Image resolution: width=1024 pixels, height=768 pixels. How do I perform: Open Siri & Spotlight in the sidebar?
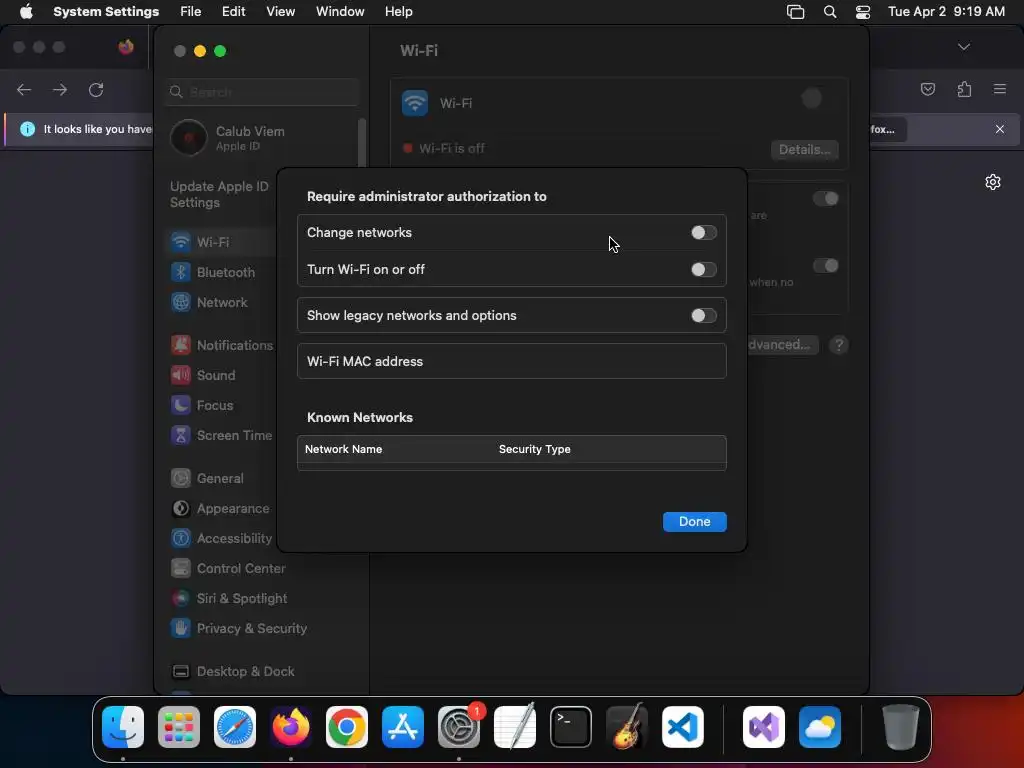click(229, 598)
